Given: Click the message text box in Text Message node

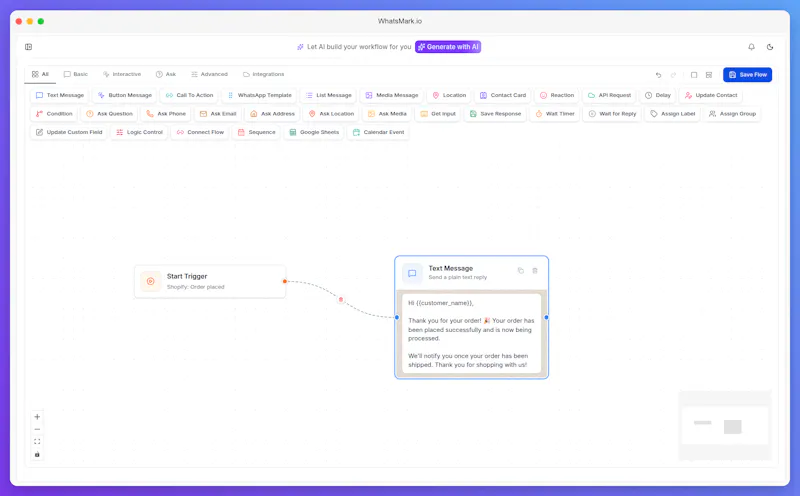Looking at the screenshot, I should point(471,333).
